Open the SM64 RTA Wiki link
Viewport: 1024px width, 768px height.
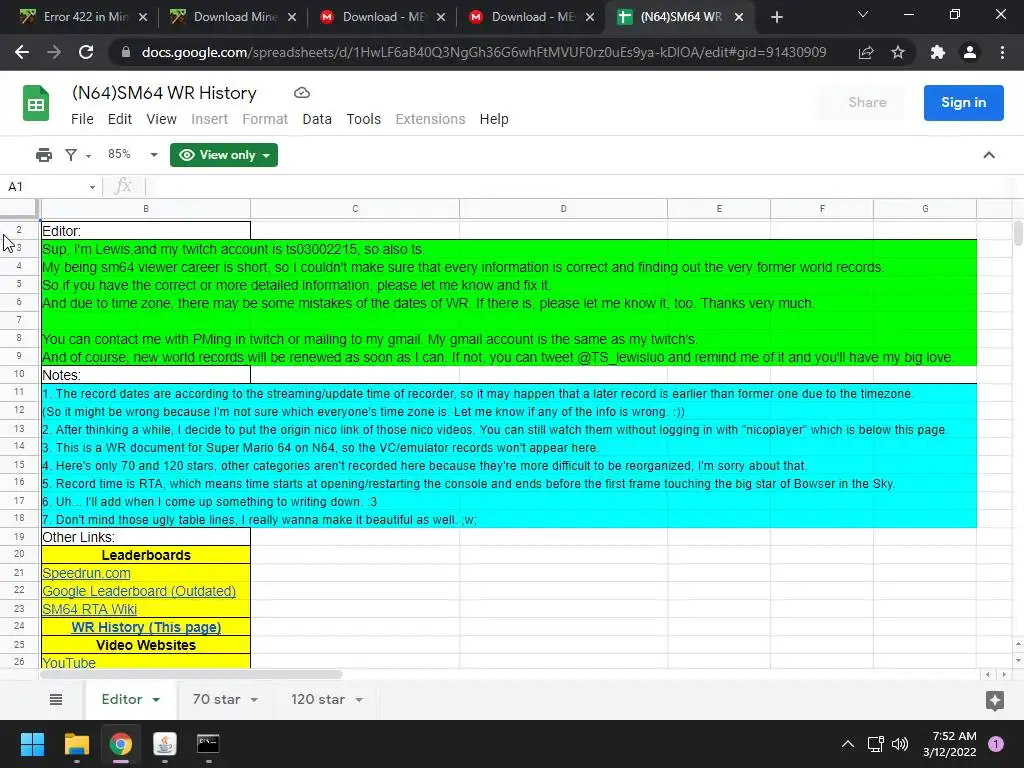89,609
